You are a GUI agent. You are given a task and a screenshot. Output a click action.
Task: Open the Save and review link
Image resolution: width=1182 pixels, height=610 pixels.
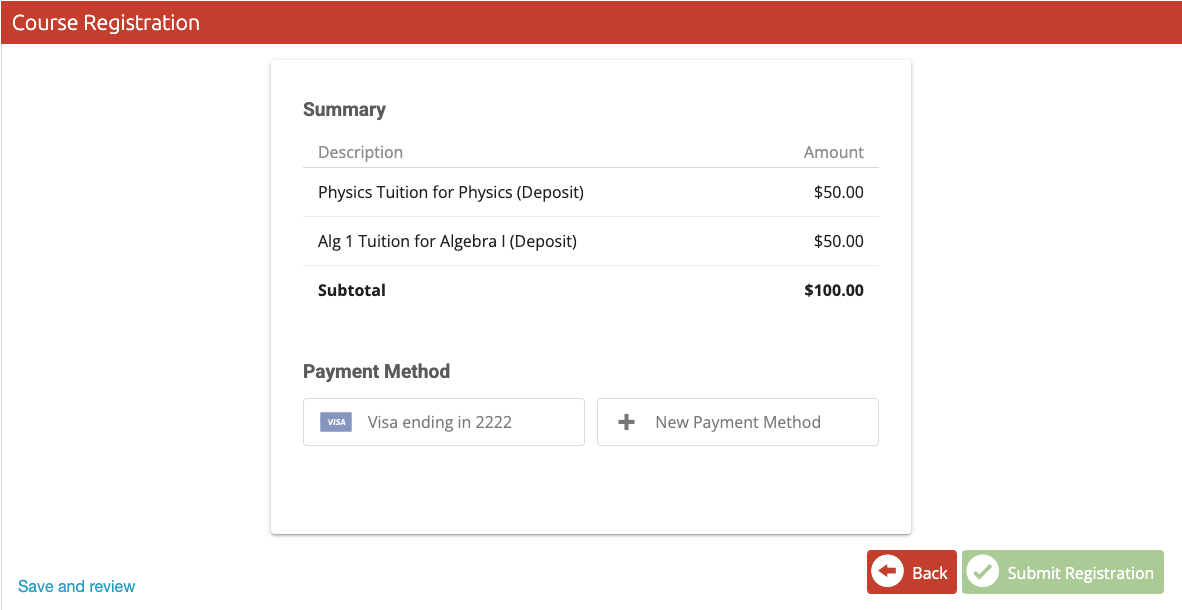[x=76, y=587]
